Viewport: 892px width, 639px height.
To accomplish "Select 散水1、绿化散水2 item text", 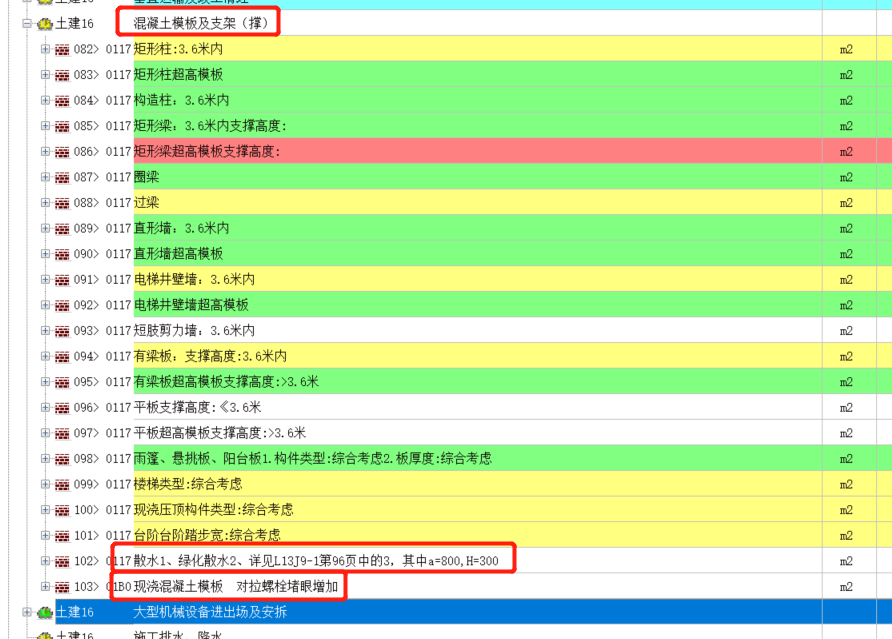I will click(x=316, y=561).
